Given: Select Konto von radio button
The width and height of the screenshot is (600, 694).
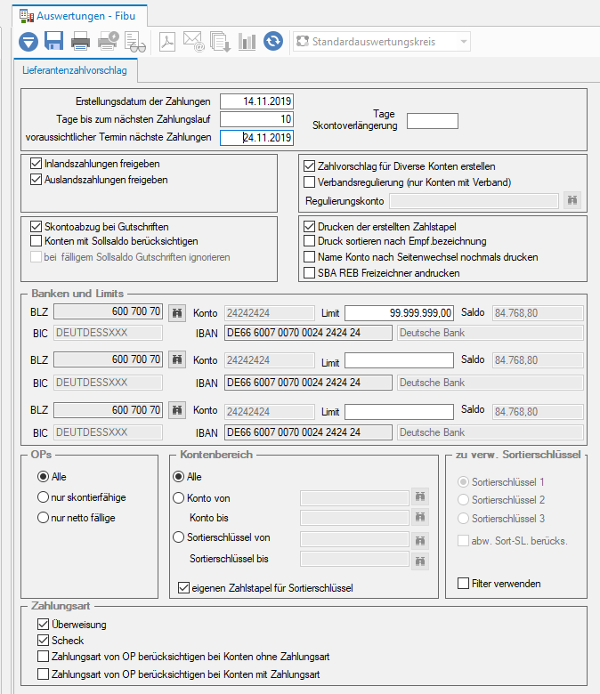Looking at the screenshot, I should click(x=178, y=498).
